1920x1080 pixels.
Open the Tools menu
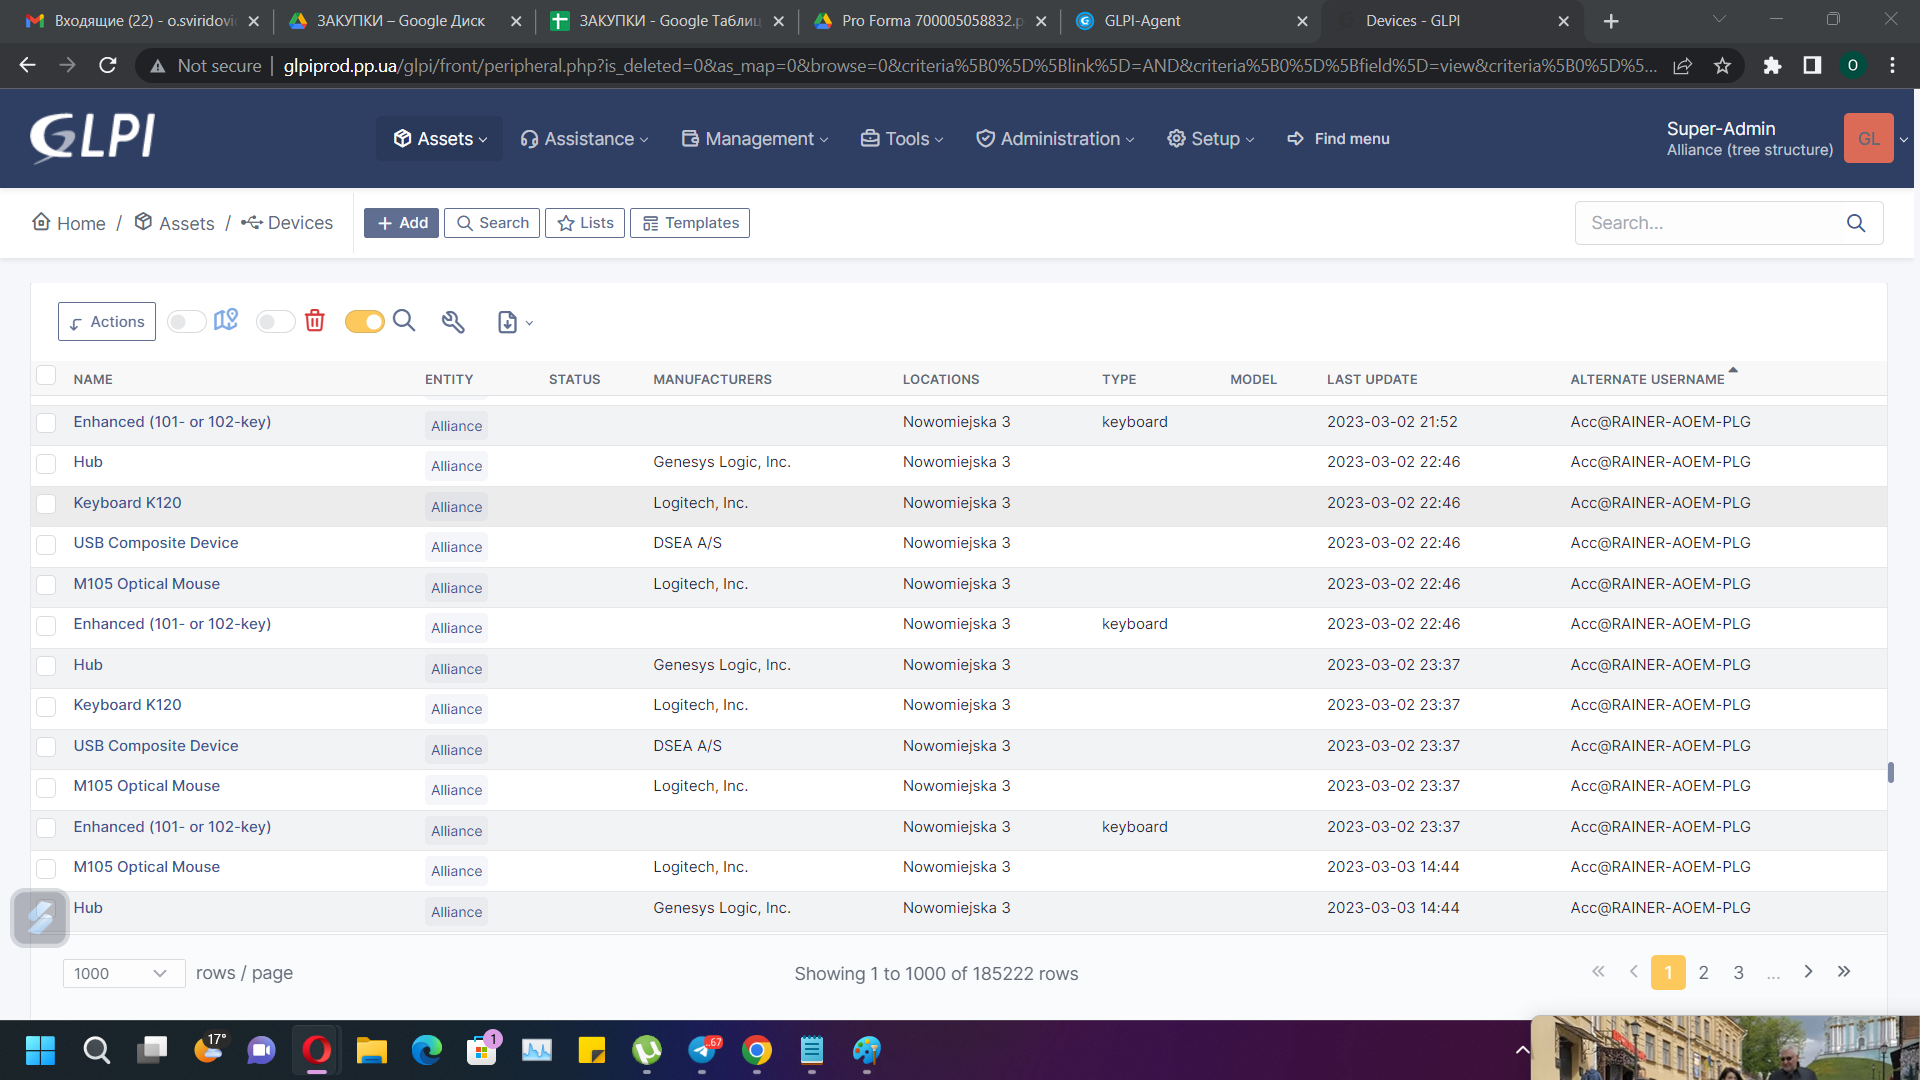coord(902,139)
